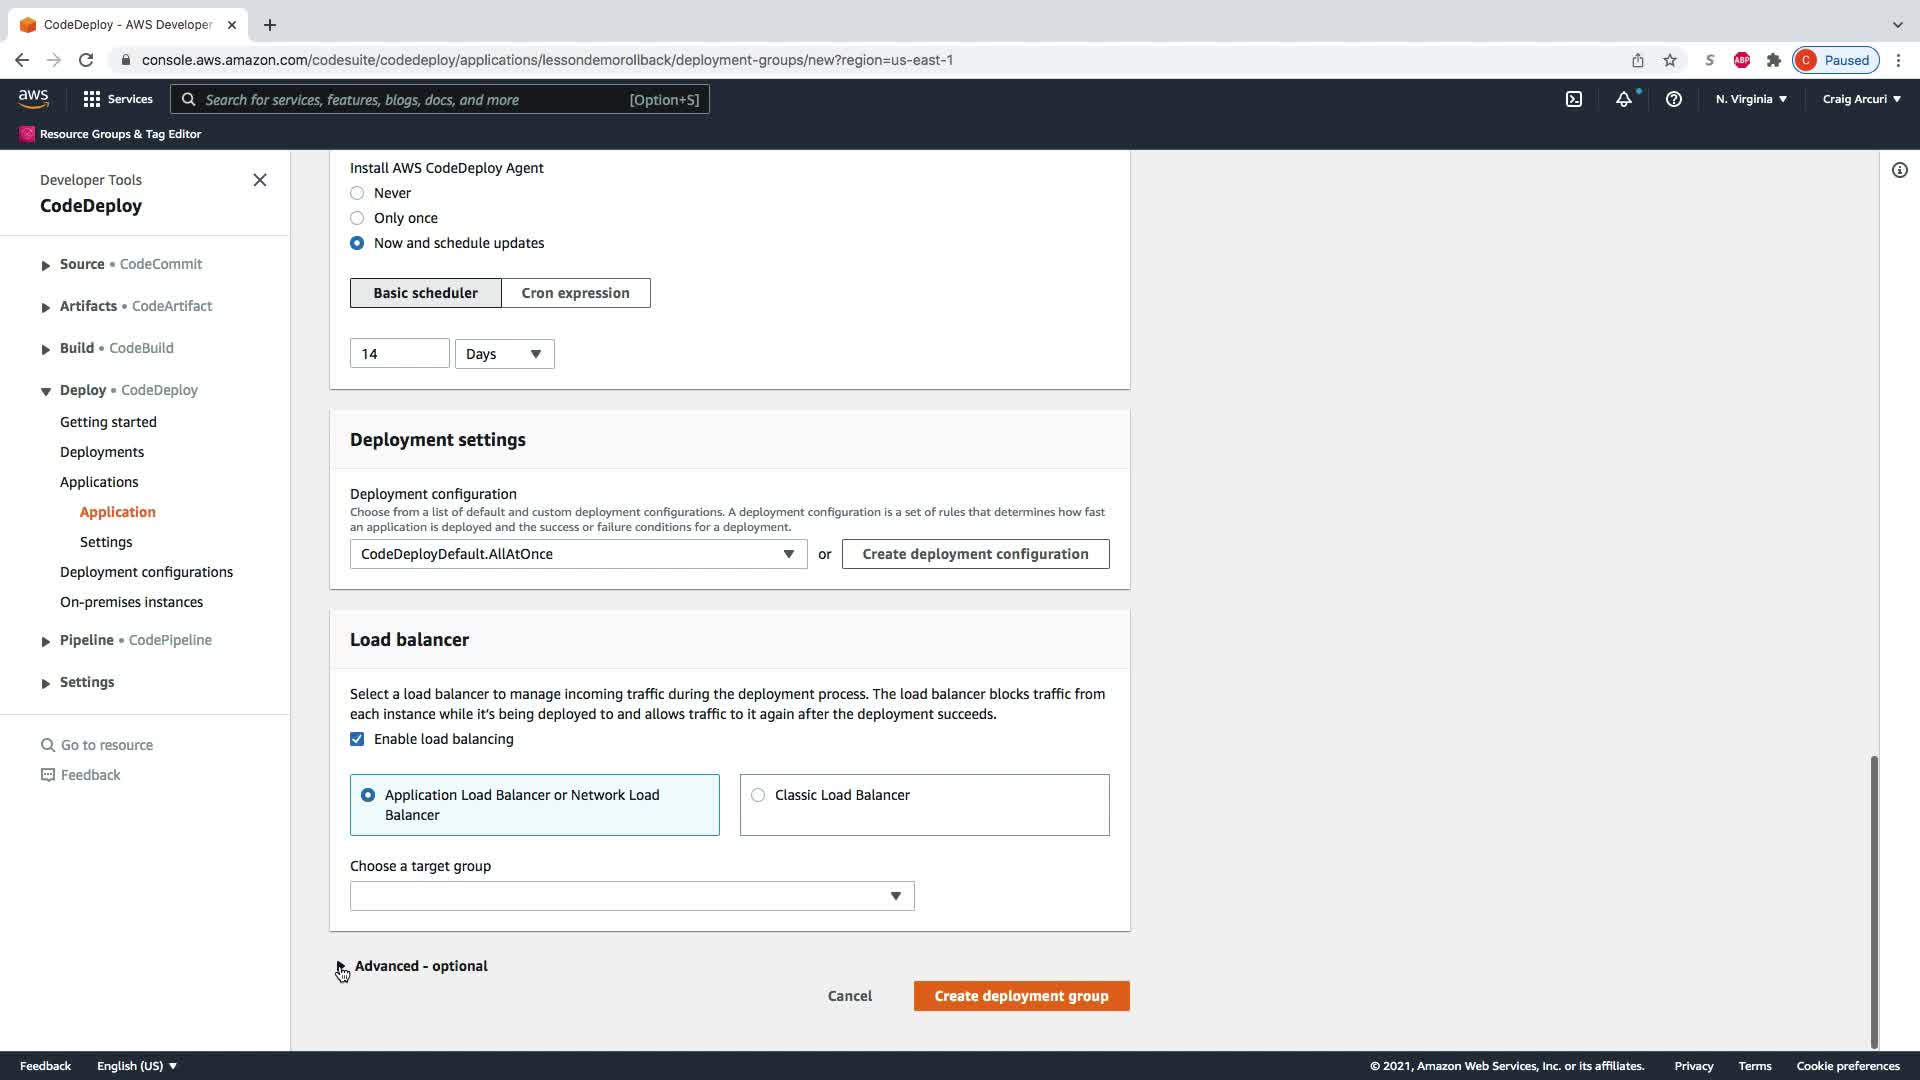This screenshot has width=1920, height=1080.
Task: Click the help question mark icon
Action: [x=1673, y=99]
